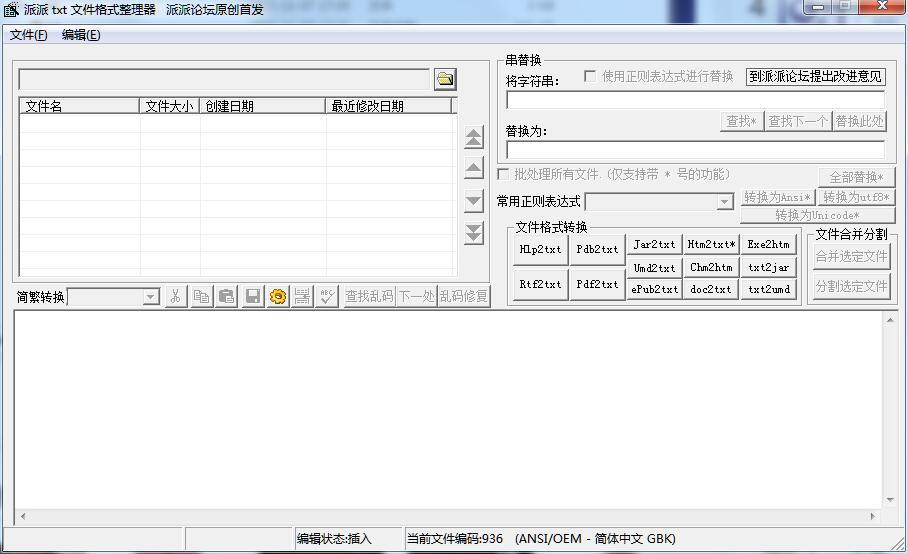908x554 pixels.
Task: Click the floppy disk save icon
Action: point(252,296)
